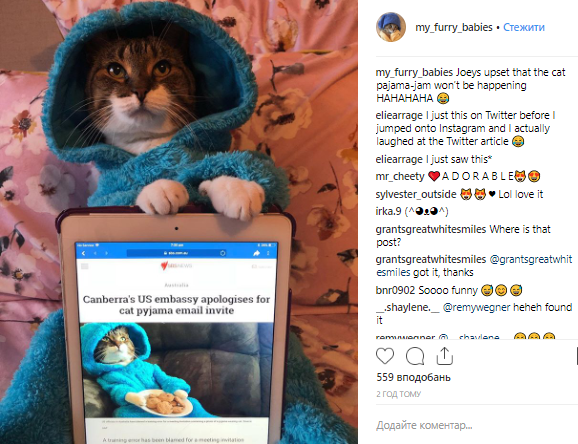Open the 2 год тому timestamp
The width and height of the screenshot is (578, 444).
[x=398, y=394]
